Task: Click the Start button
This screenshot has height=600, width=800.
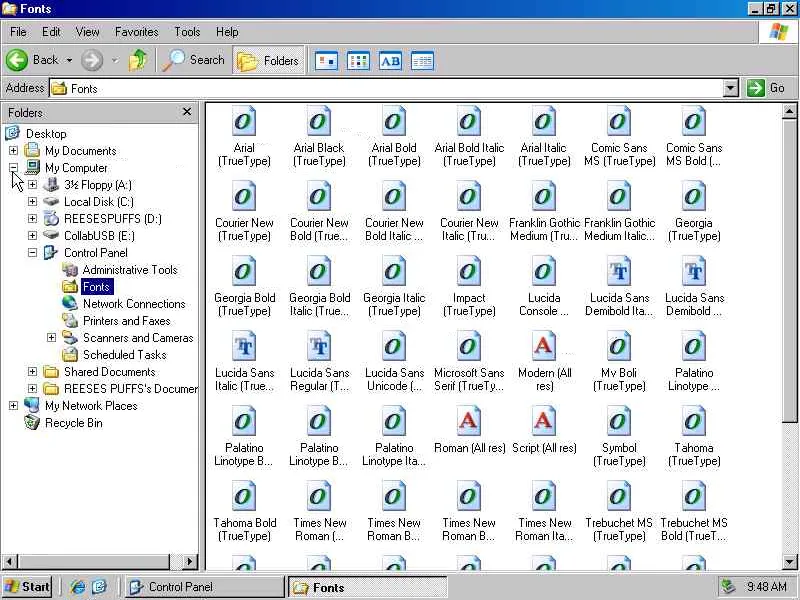Action: point(28,587)
